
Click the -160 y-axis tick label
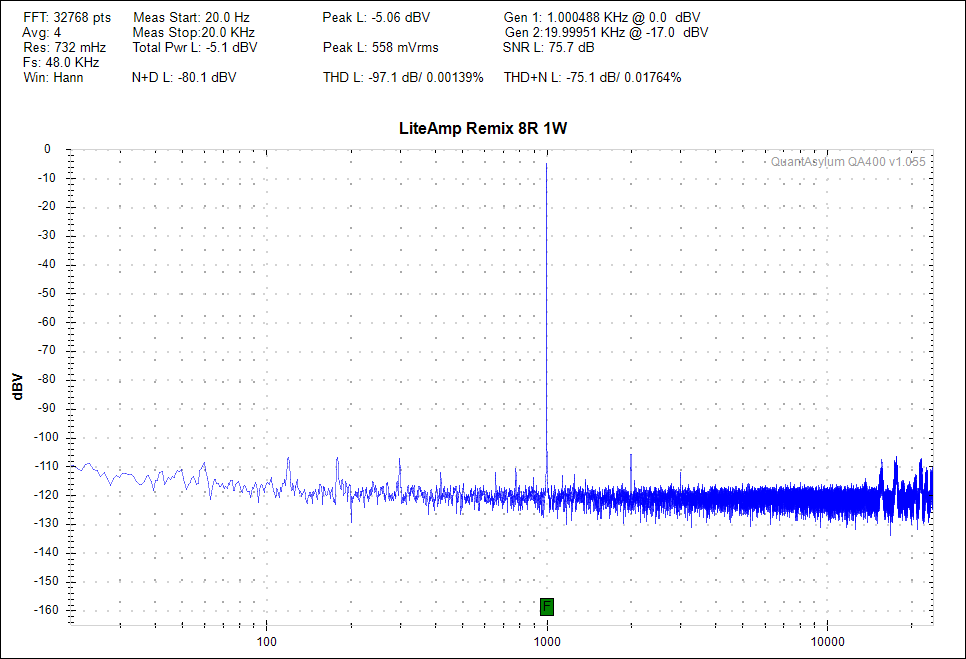tap(45, 610)
